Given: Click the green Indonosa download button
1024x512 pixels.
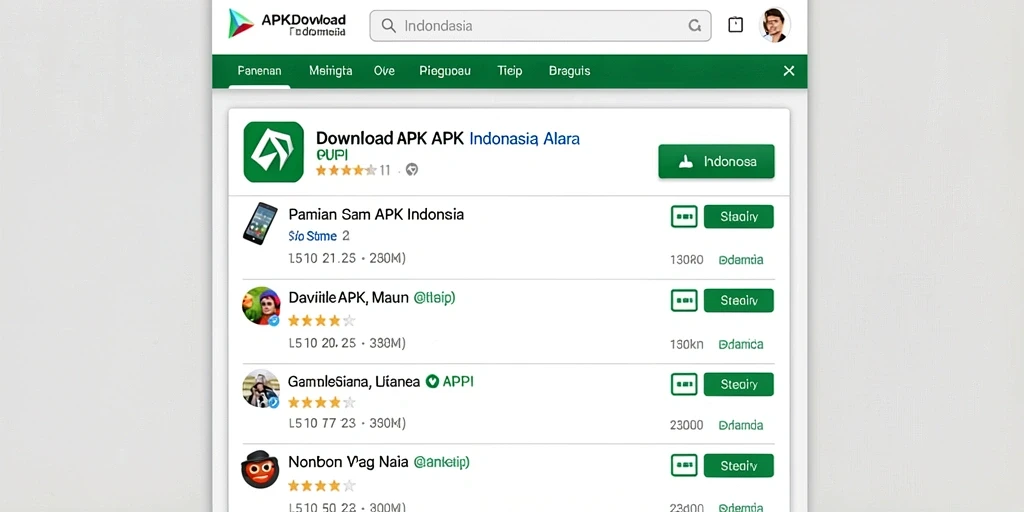Looking at the screenshot, I should 716,161.
